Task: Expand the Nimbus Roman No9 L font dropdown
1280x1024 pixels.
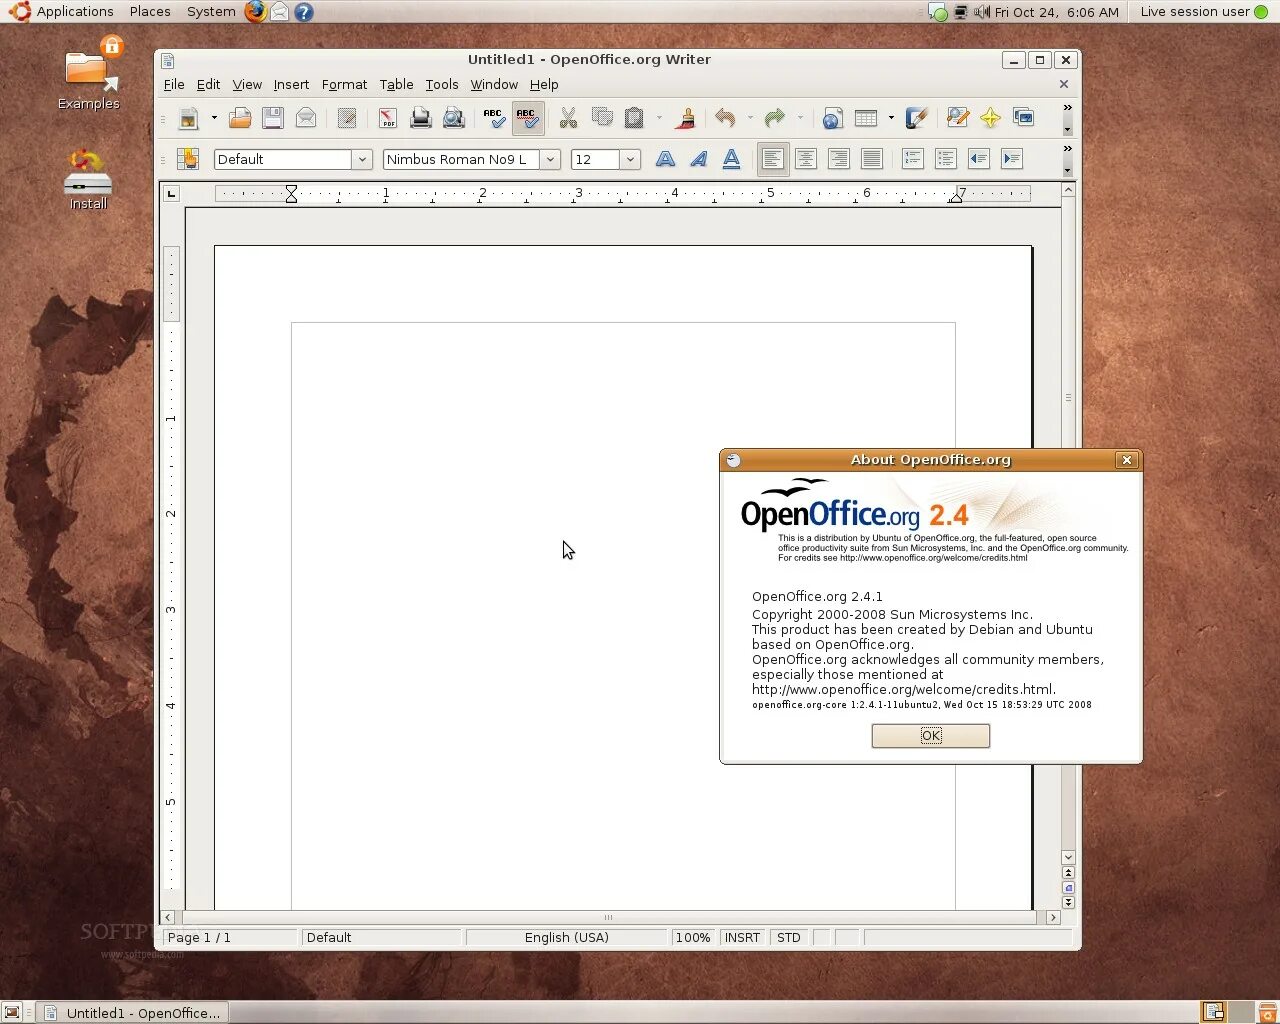Action: (x=550, y=159)
